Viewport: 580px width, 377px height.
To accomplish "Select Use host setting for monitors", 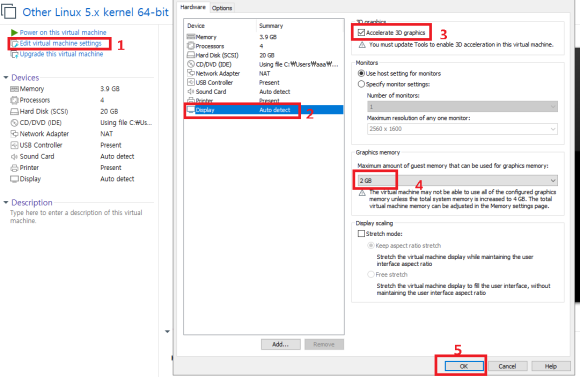I will click(x=361, y=73).
